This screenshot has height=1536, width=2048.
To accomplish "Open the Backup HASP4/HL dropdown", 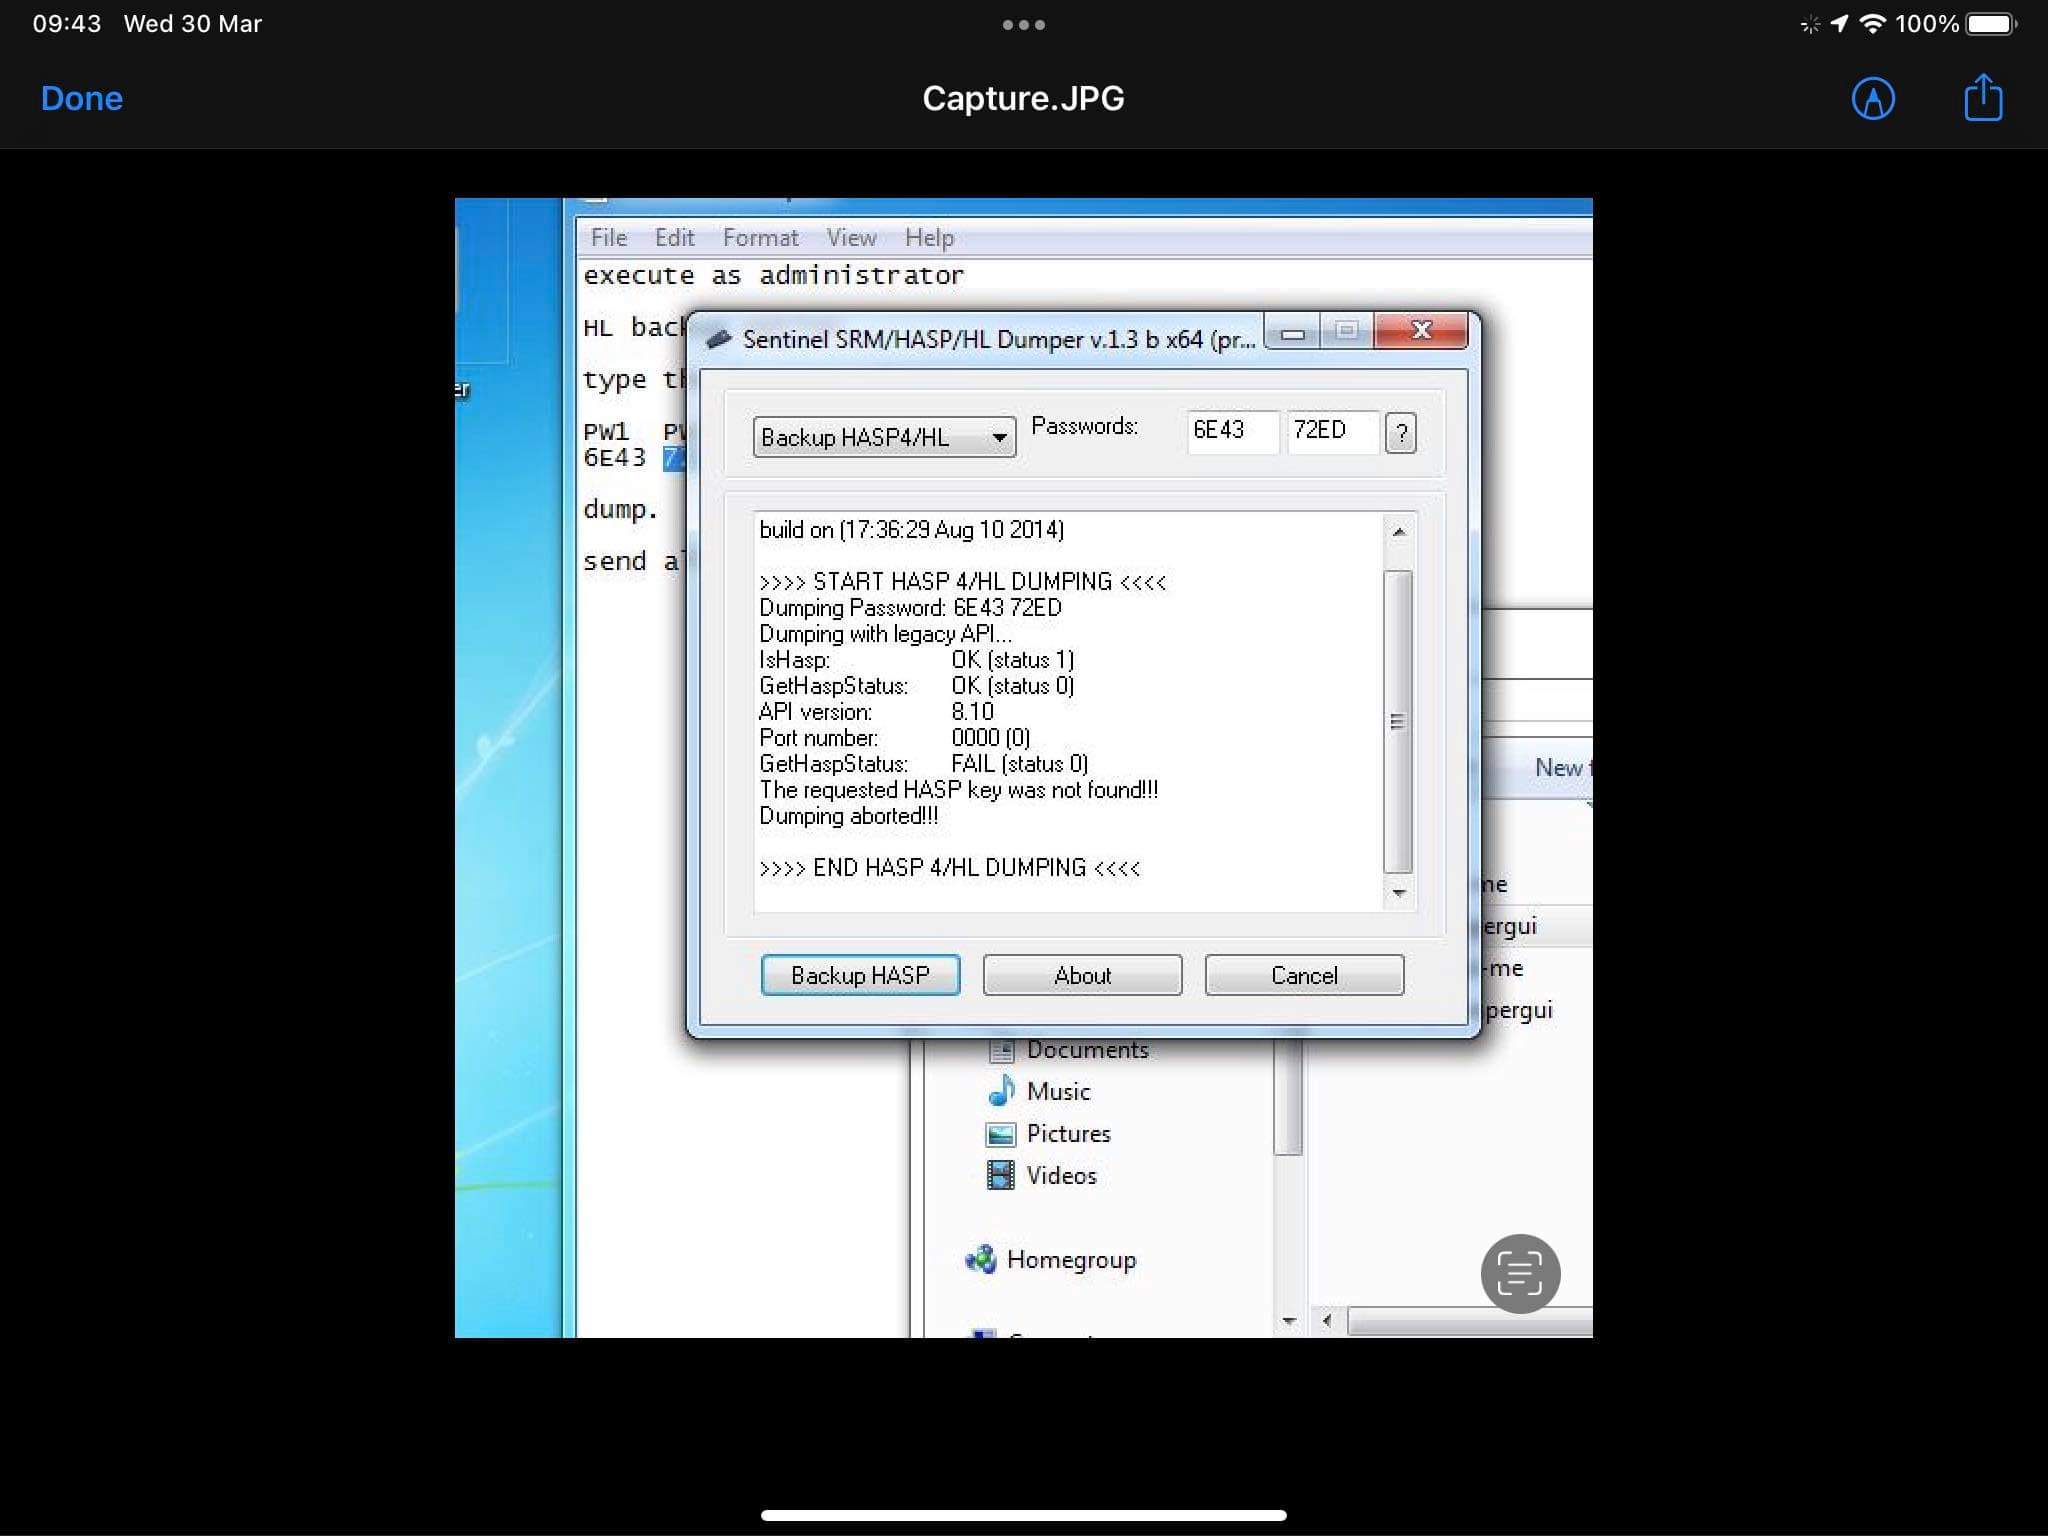I will point(884,437).
